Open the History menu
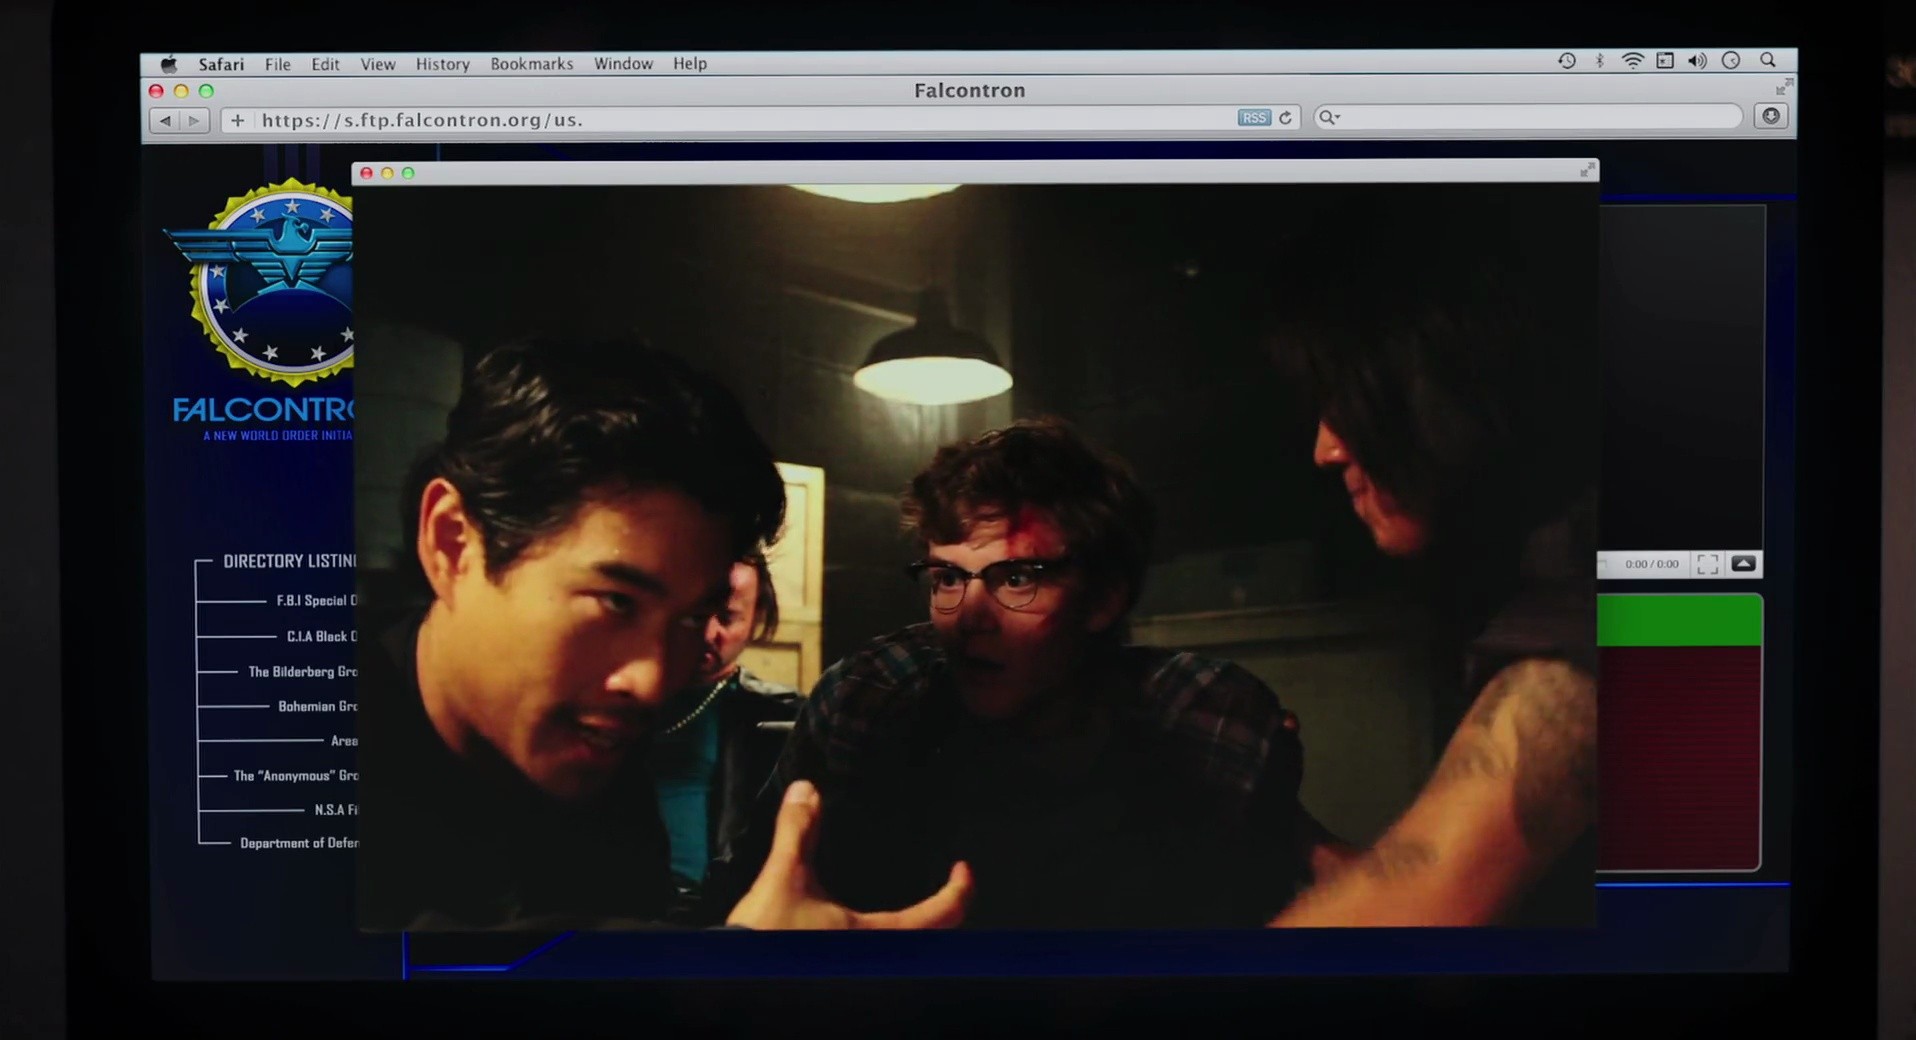The image size is (1916, 1040). click(443, 64)
